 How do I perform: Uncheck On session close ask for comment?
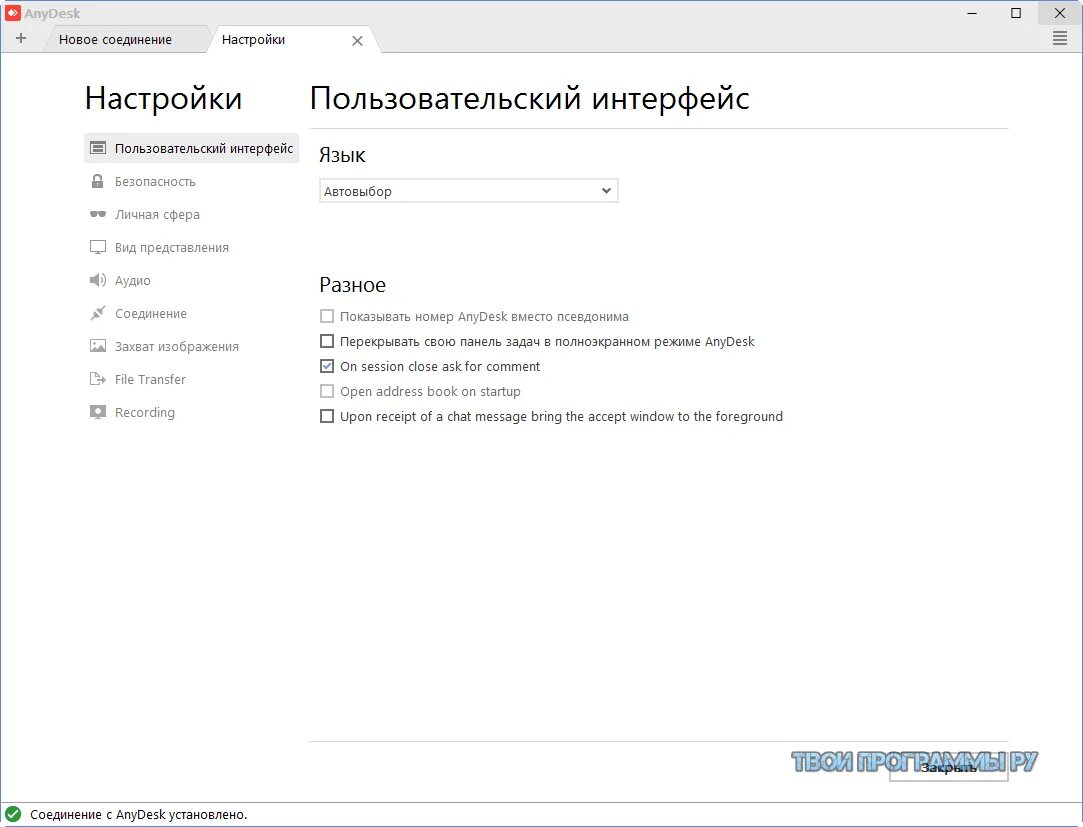[x=327, y=366]
